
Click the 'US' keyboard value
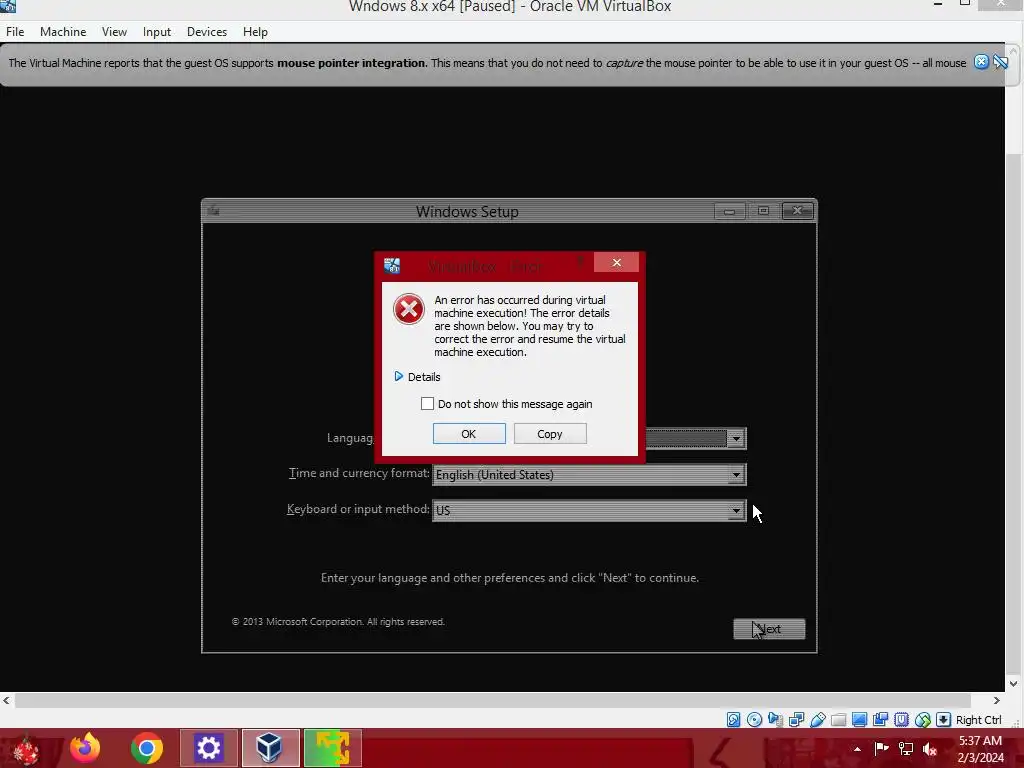tap(443, 510)
